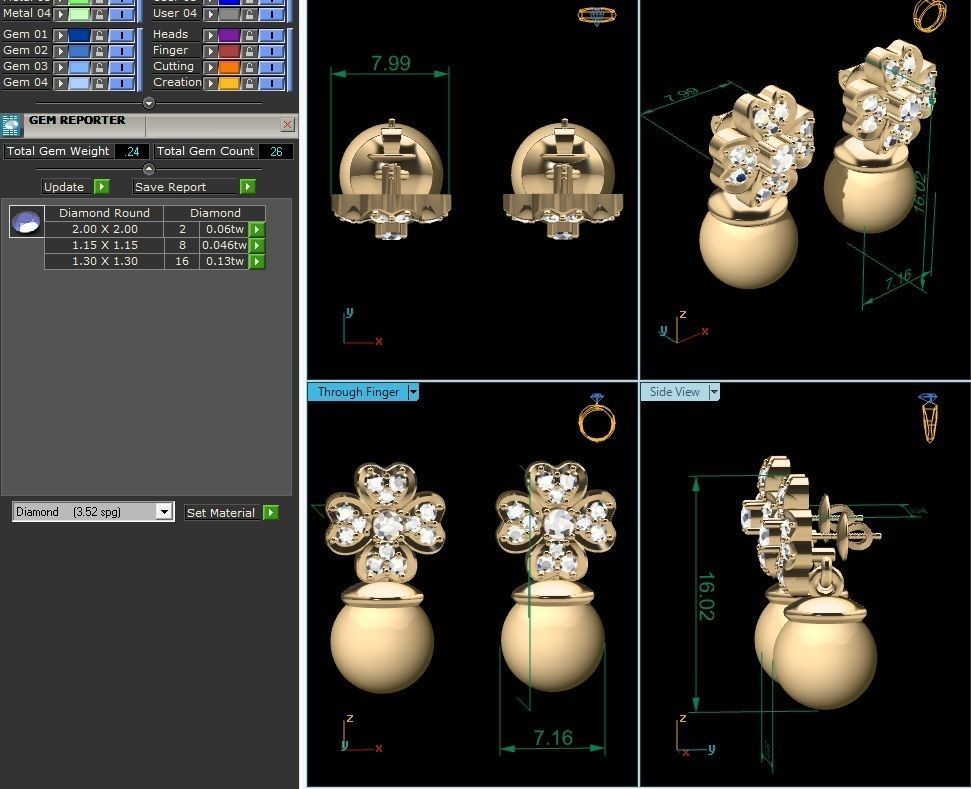Click the round diamond gem thumbnail
Image resolution: width=971 pixels, height=789 pixels.
[x=27, y=222]
